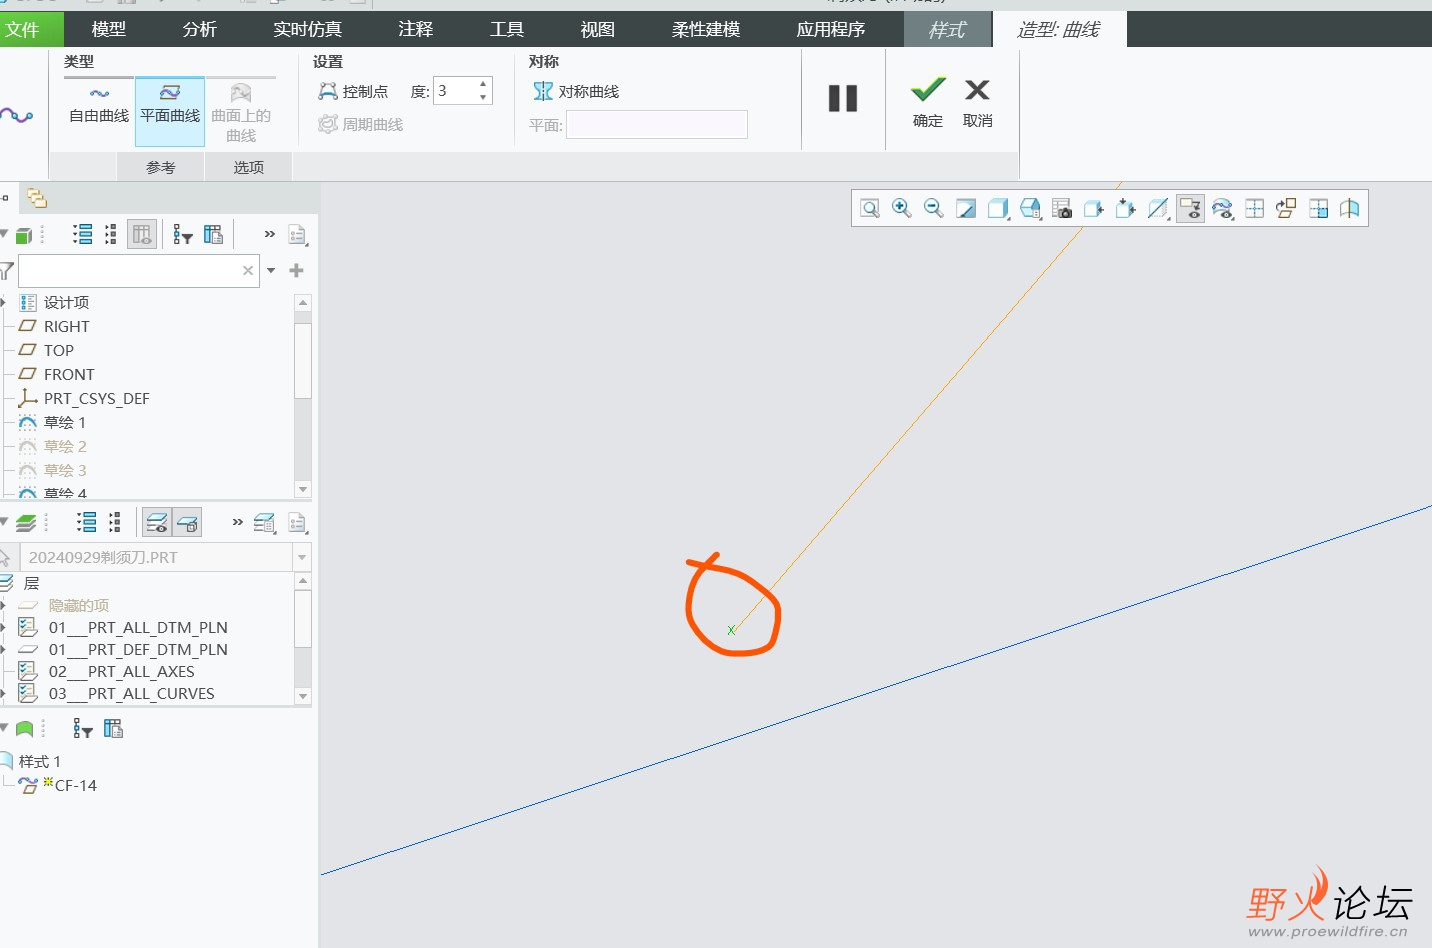Screen dimensions: 1432x948
Task: Switch to the 柔性建模 ribbon tab
Action: pos(706,29)
